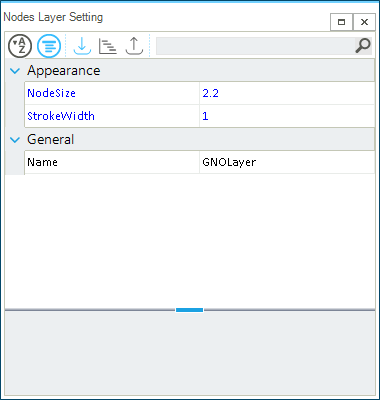Collapse the General category
The image size is (380, 400).
[15, 140]
